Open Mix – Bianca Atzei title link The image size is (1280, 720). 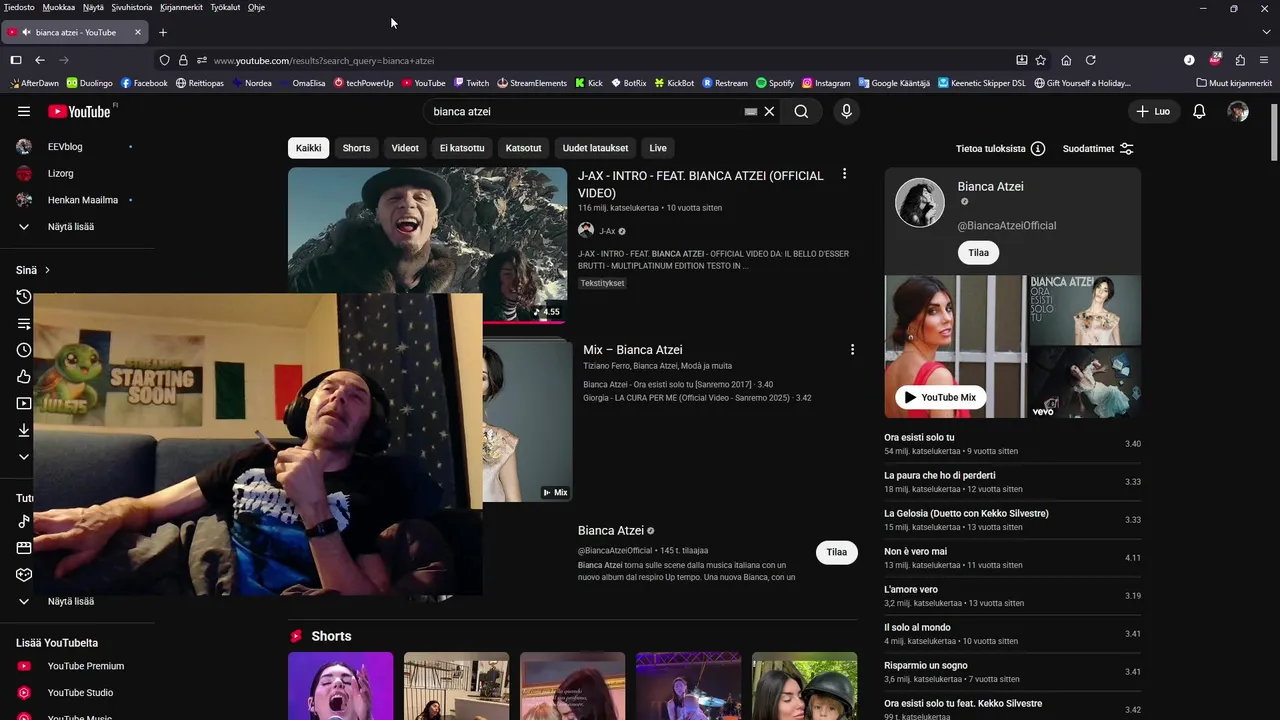[x=633, y=350]
